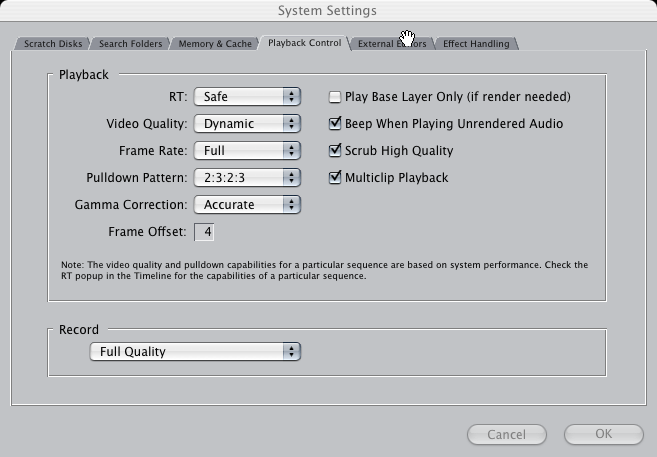Switch to the Scratch Disks tab
The width and height of the screenshot is (657, 457).
click(53, 44)
